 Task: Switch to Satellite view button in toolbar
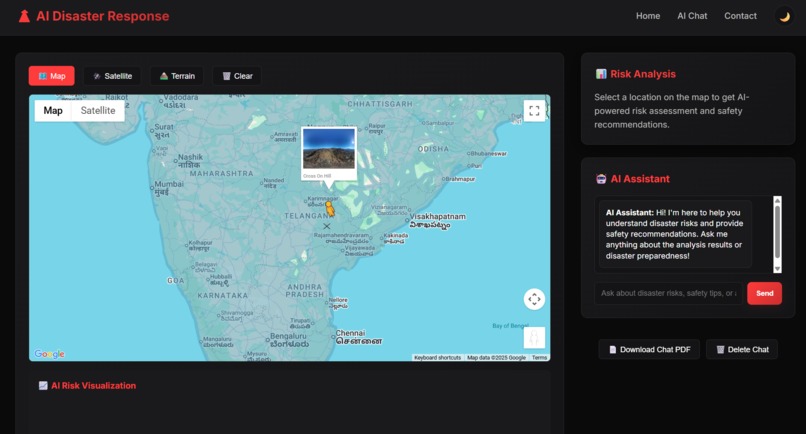tap(112, 76)
